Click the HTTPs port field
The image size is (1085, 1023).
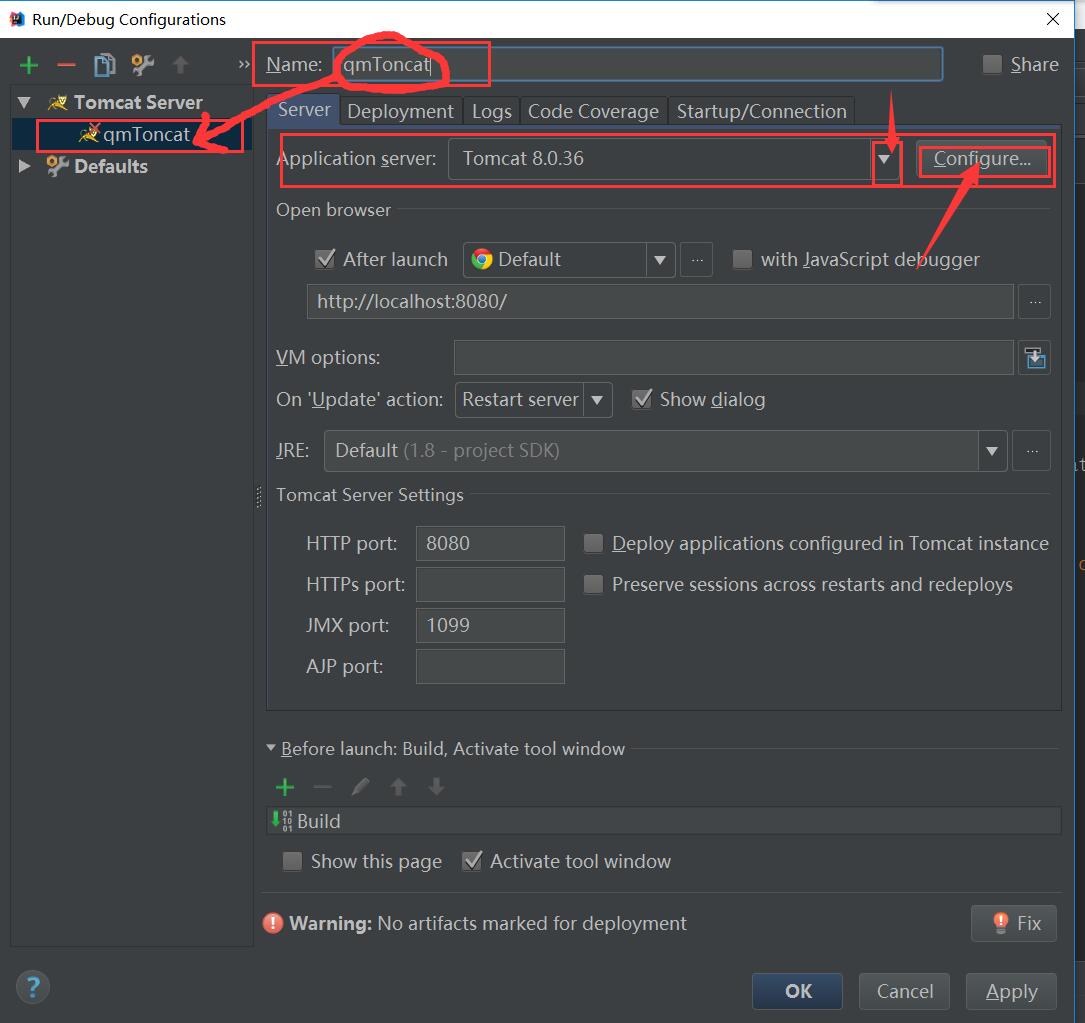coord(490,584)
